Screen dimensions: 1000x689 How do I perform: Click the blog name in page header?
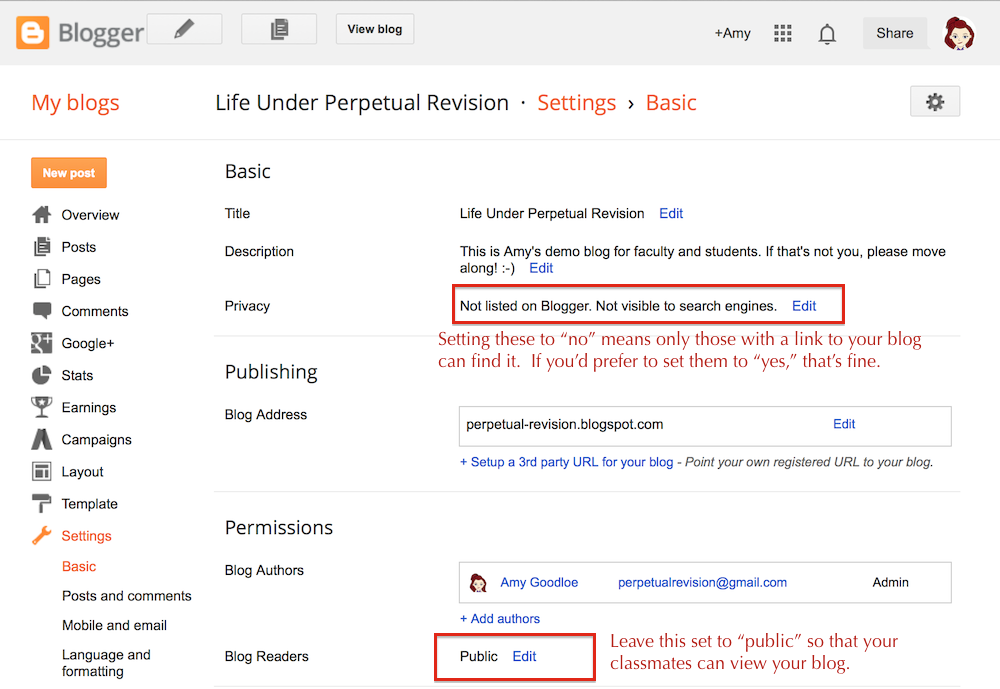click(x=362, y=103)
